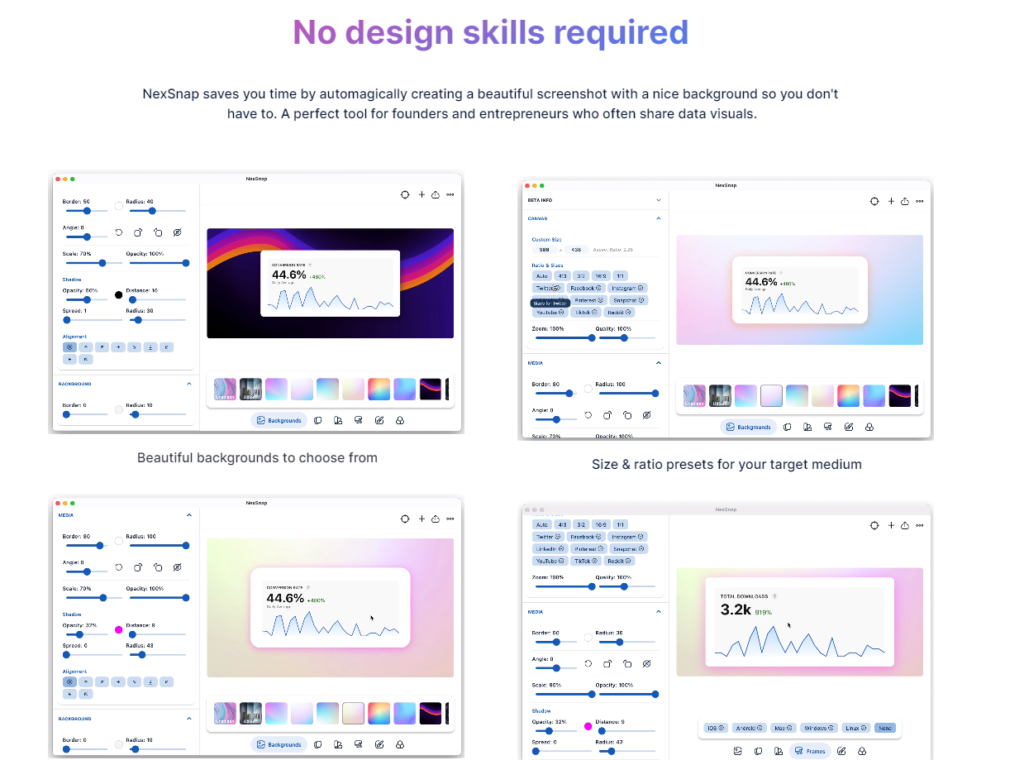Click the three-dots more icon in the bottom-left app window
Screen dimensions: 1024x760
450,519
